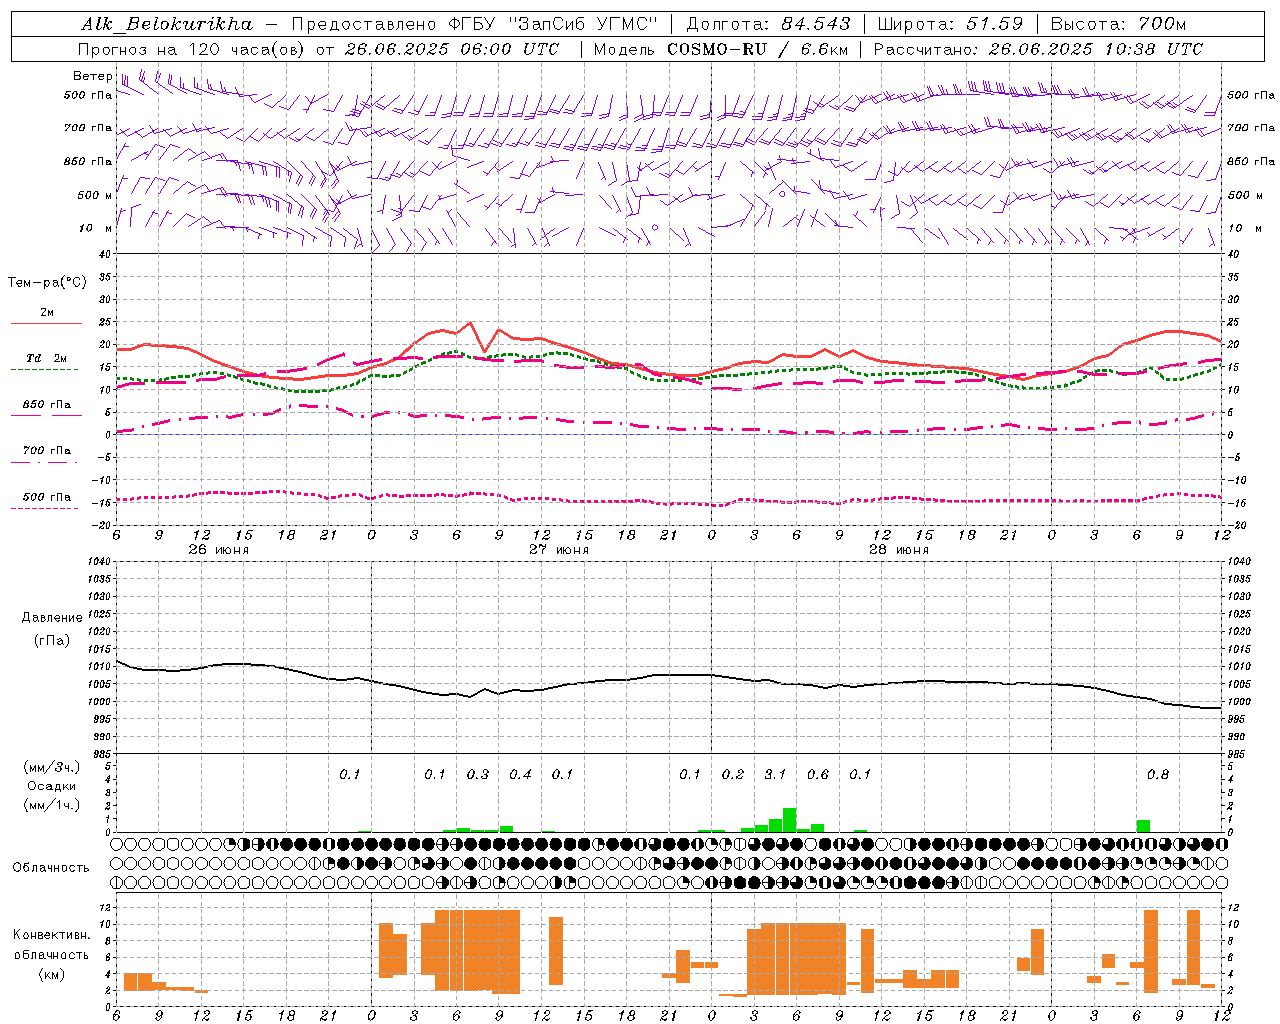1280x1024 pixels.
Task: Click the 3.1 precipitation amount value
Action: click(775, 774)
